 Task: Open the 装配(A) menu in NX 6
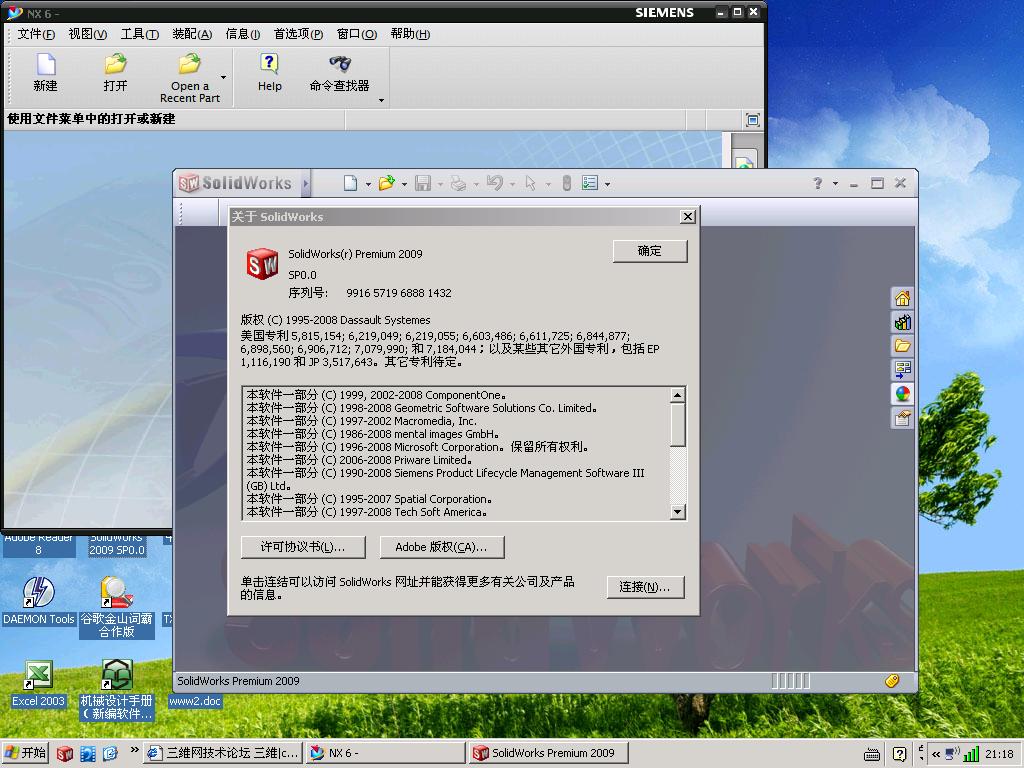192,34
